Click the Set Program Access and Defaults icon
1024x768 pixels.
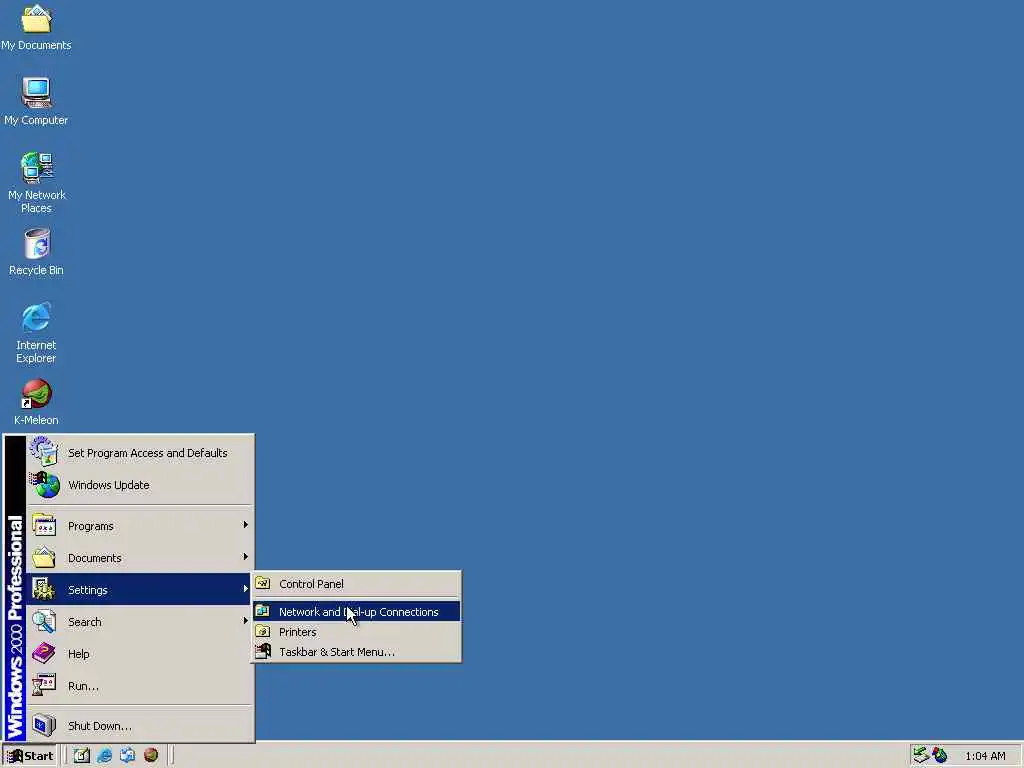(x=44, y=452)
